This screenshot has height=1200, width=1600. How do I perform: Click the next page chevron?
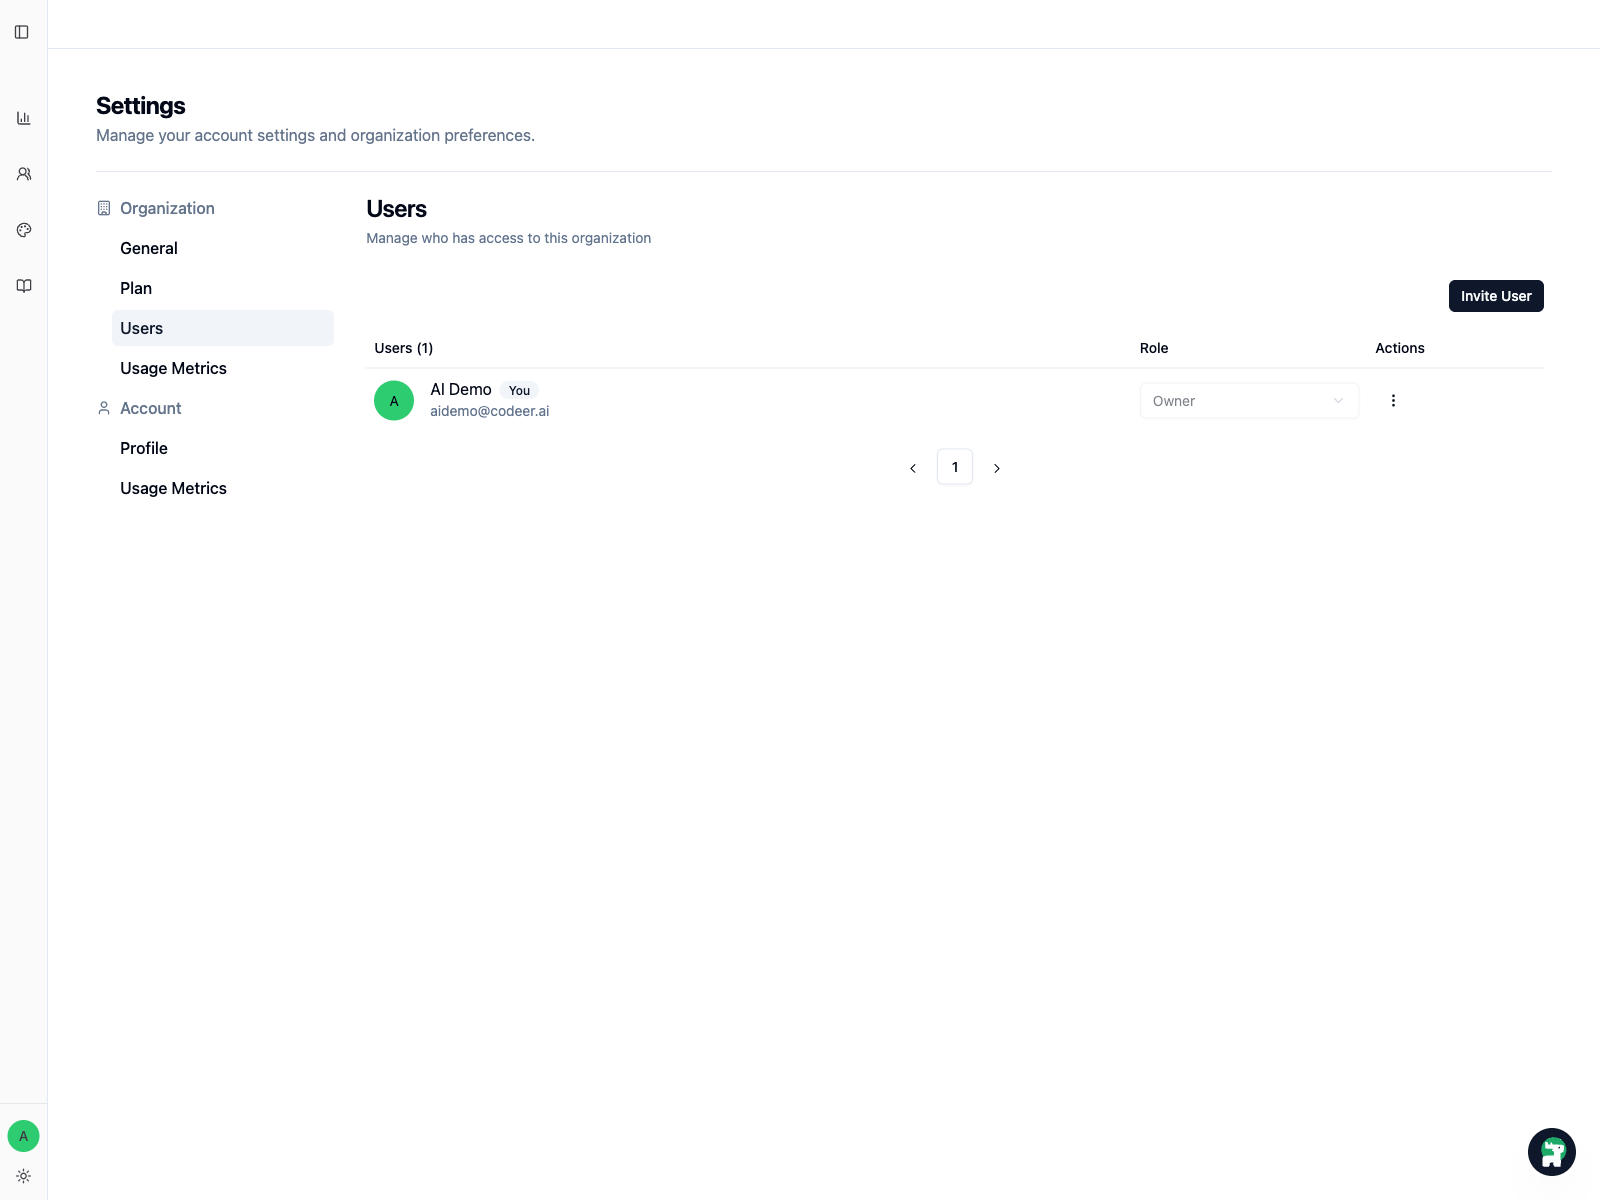point(997,467)
